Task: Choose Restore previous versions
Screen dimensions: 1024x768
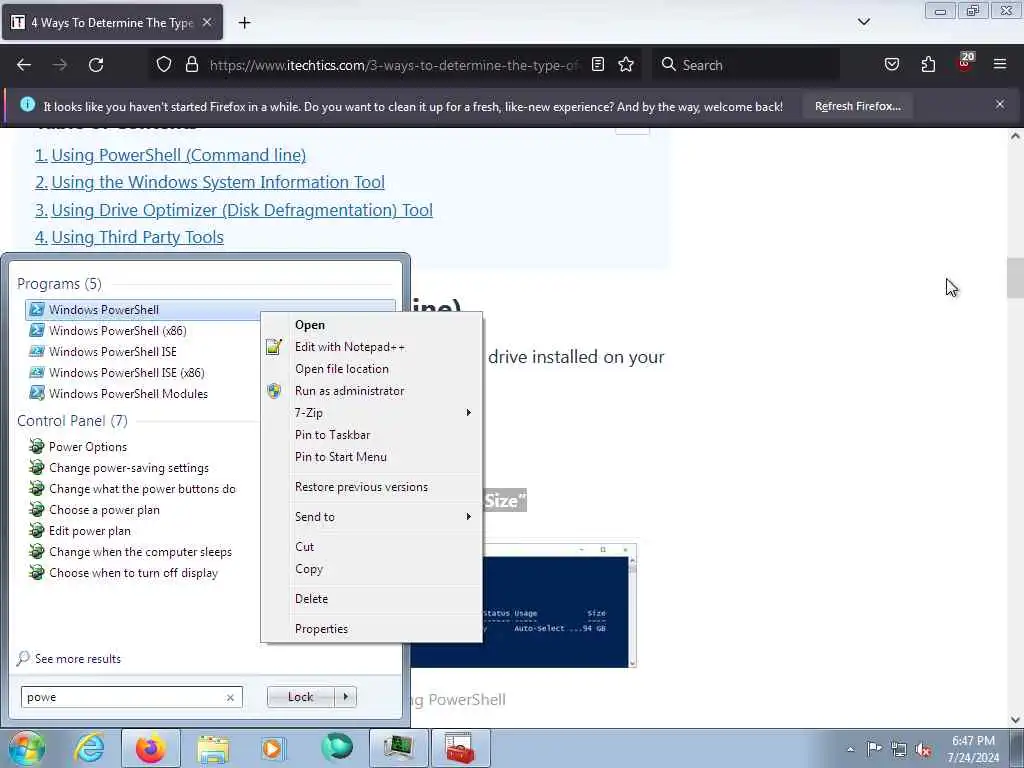Action: (x=372, y=487)
